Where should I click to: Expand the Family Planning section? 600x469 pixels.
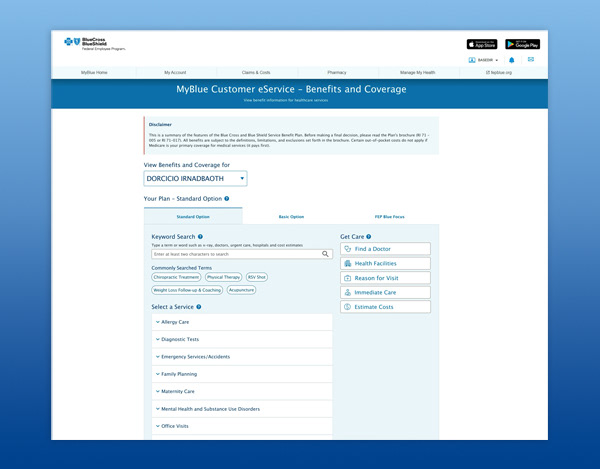tap(242, 374)
